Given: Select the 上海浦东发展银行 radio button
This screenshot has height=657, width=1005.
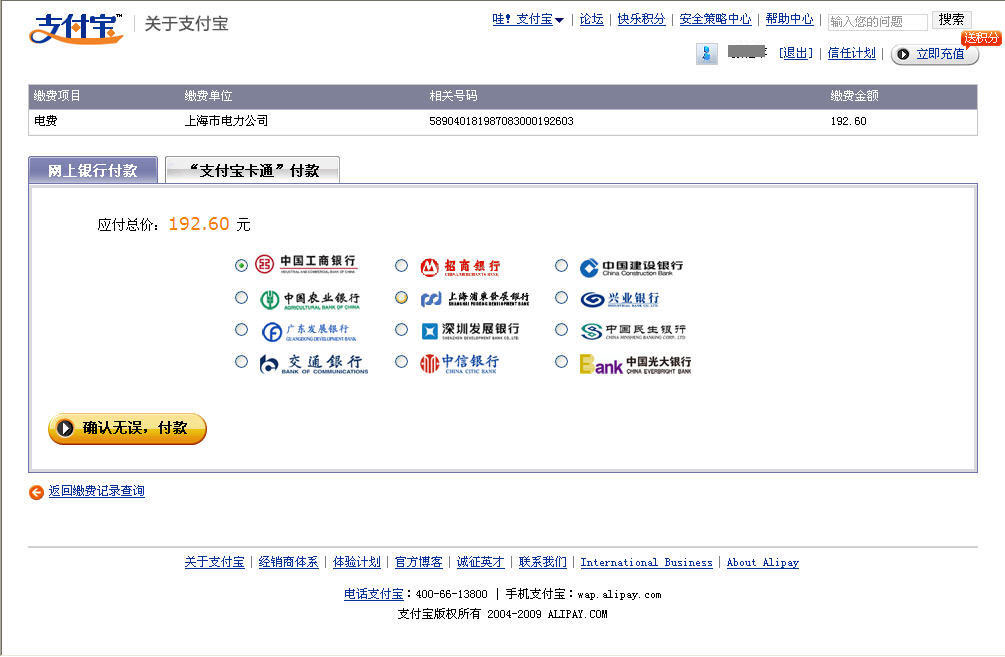Looking at the screenshot, I should pos(401,297).
